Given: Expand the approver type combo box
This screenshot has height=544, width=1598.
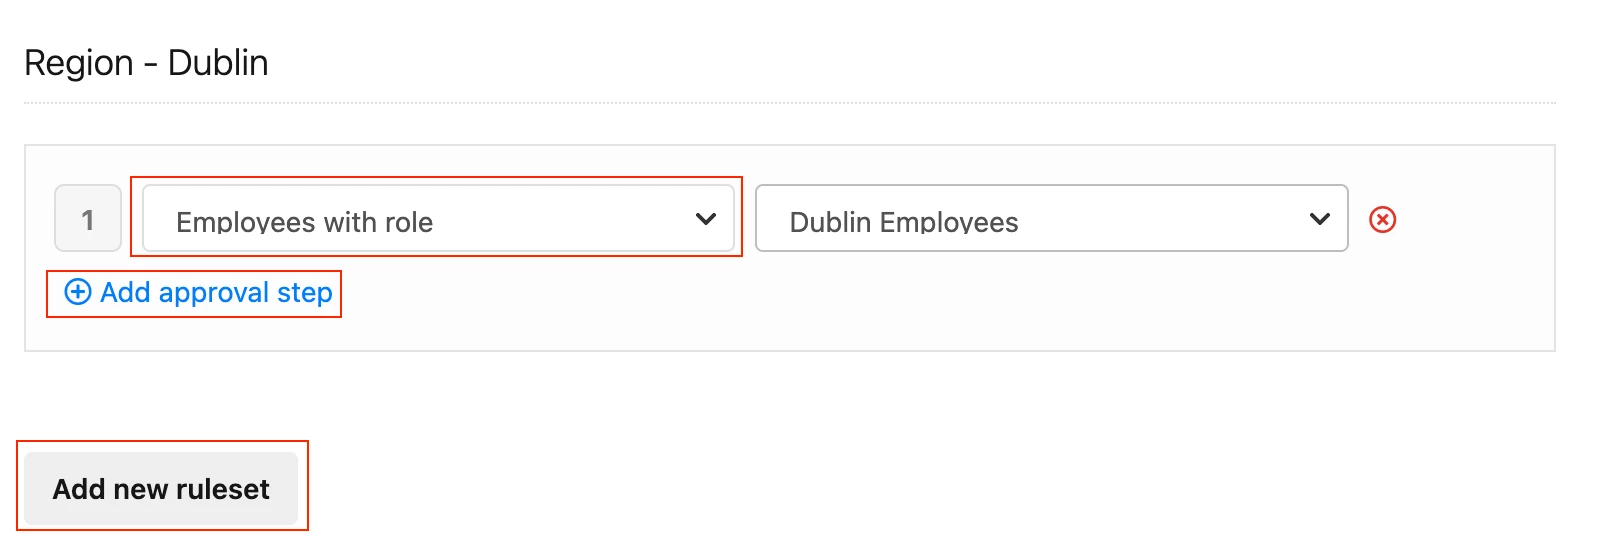Looking at the screenshot, I should coord(438,218).
